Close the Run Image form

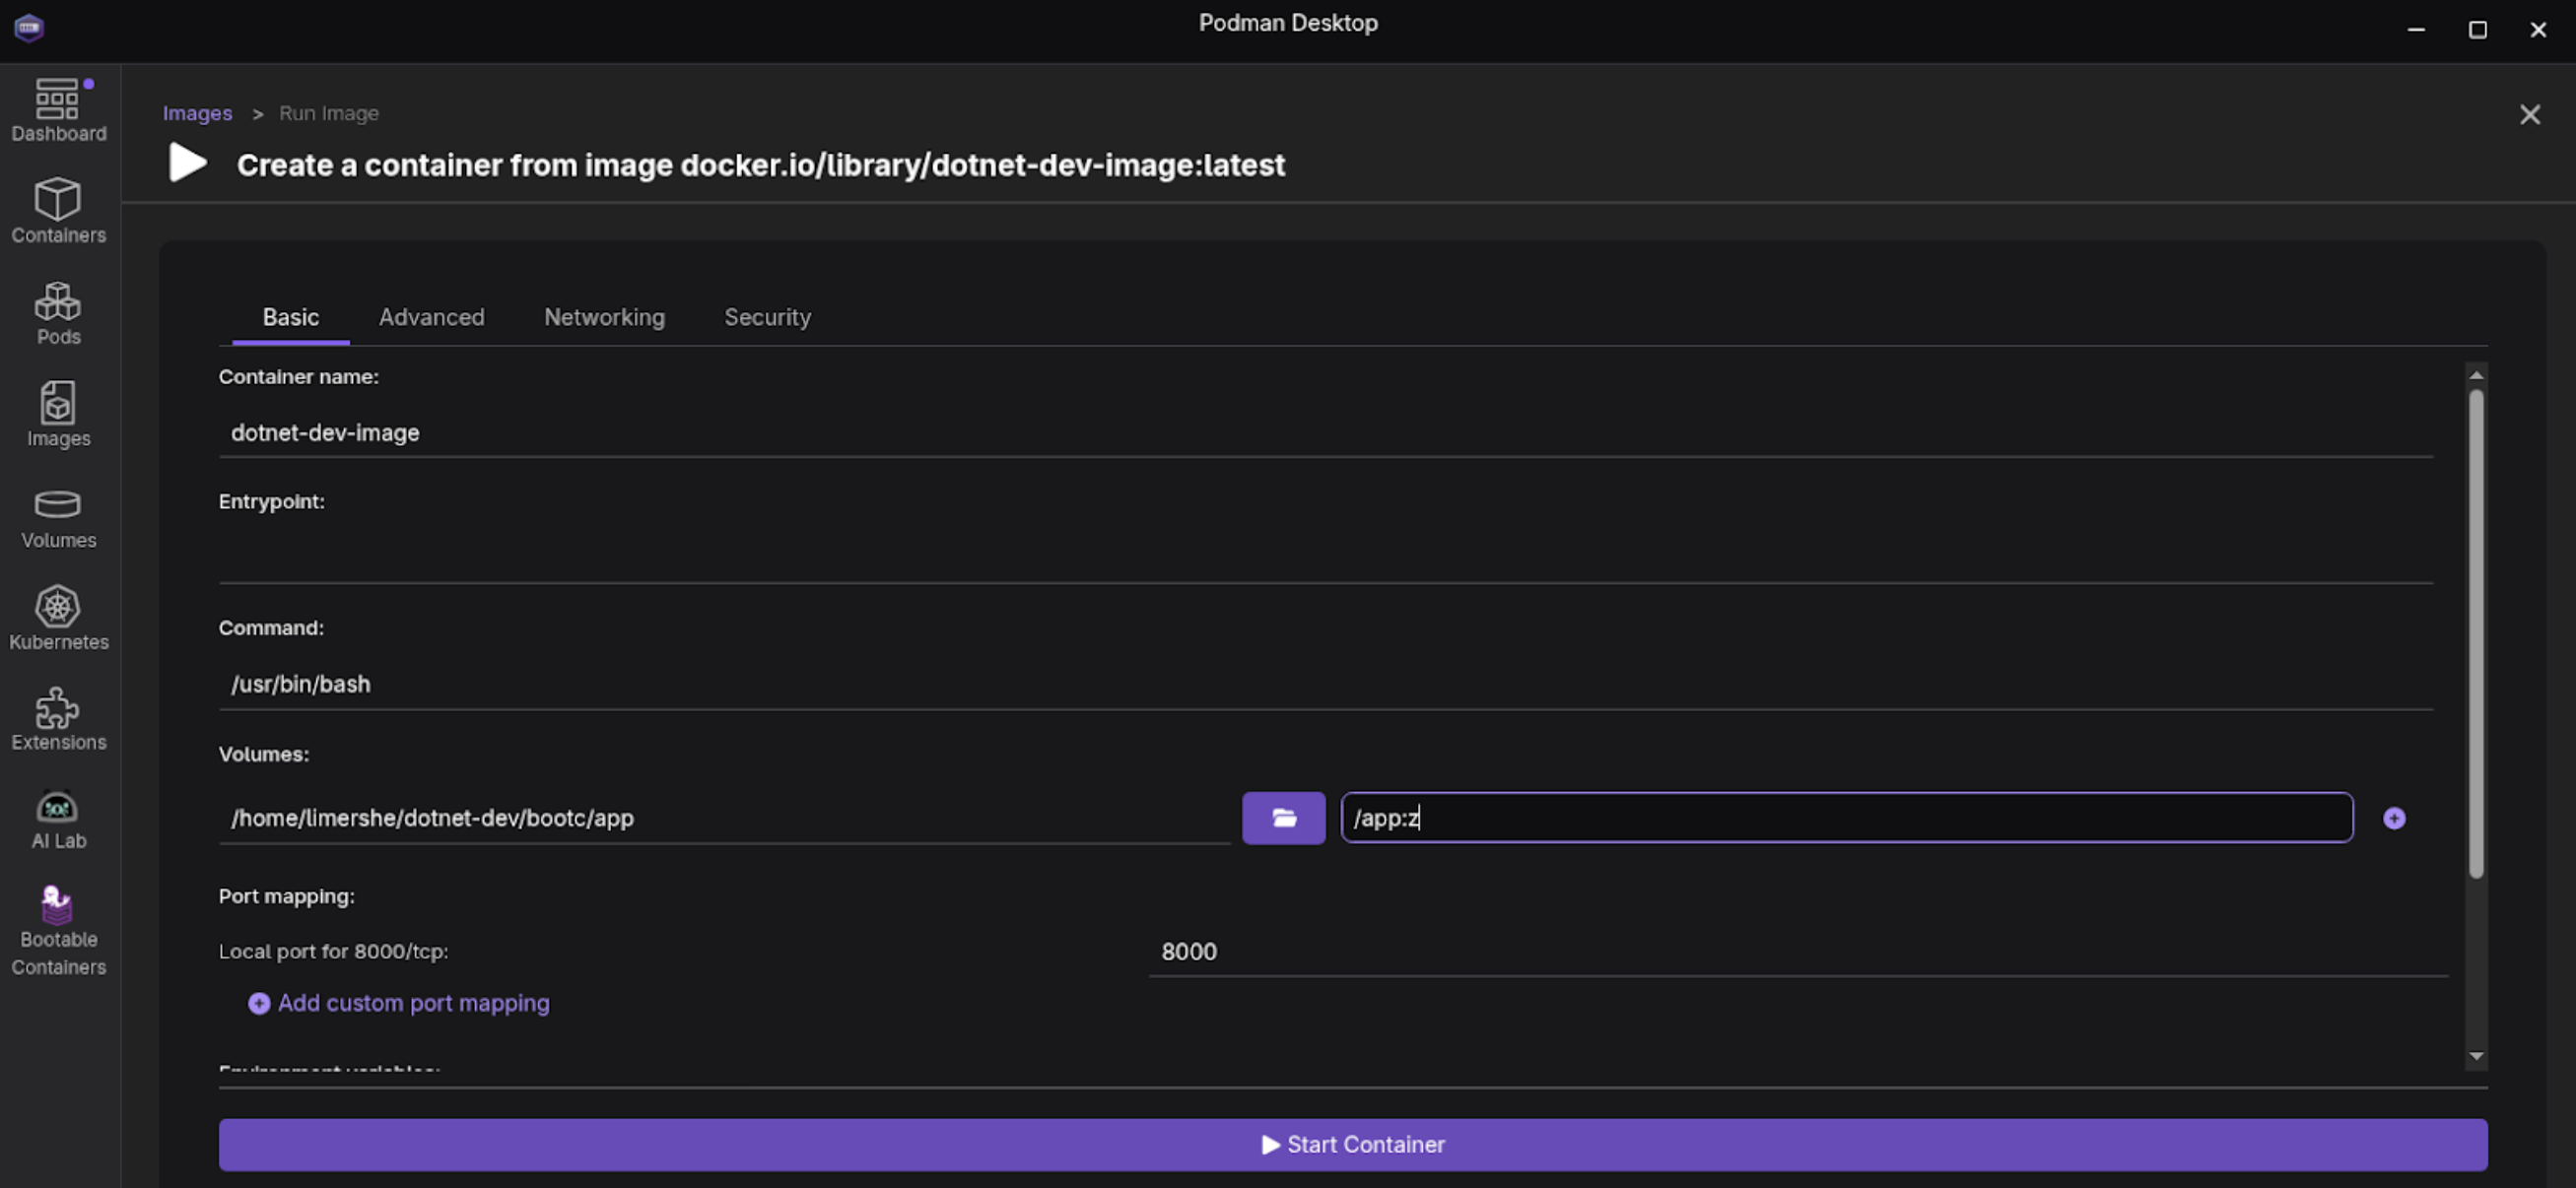click(x=2529, y=115)
